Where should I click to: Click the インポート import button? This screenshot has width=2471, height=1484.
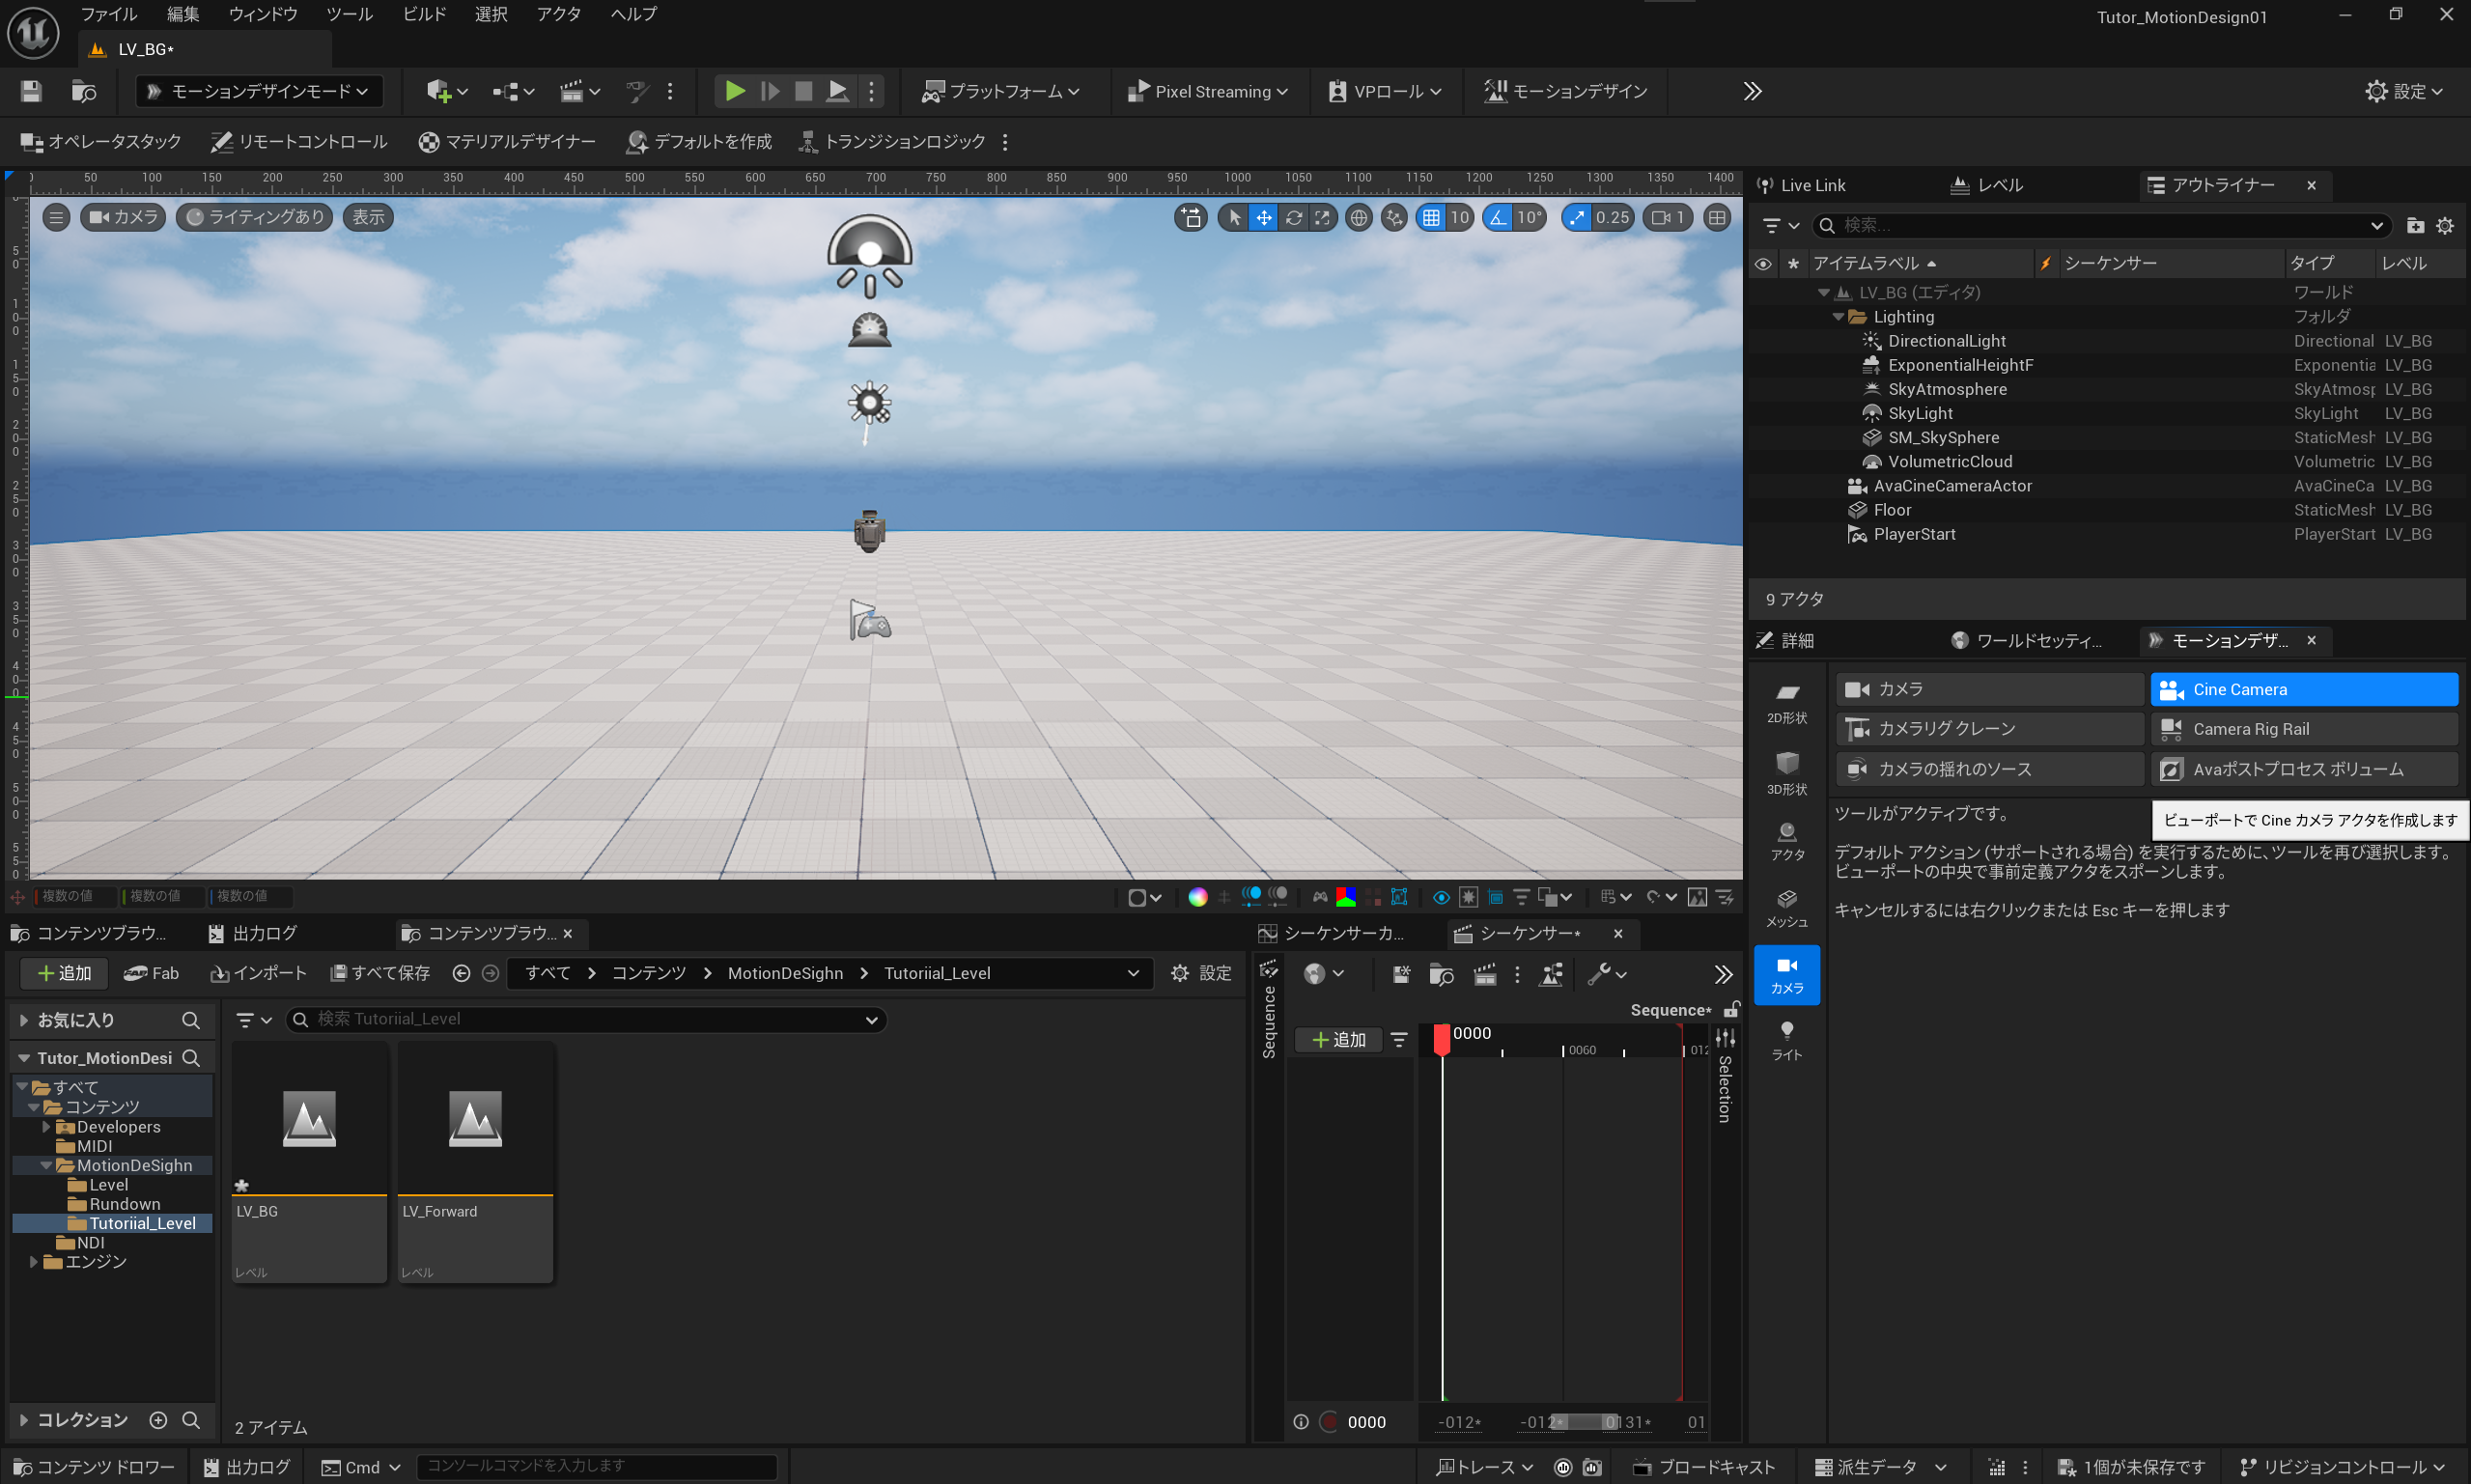pos(258,973)
